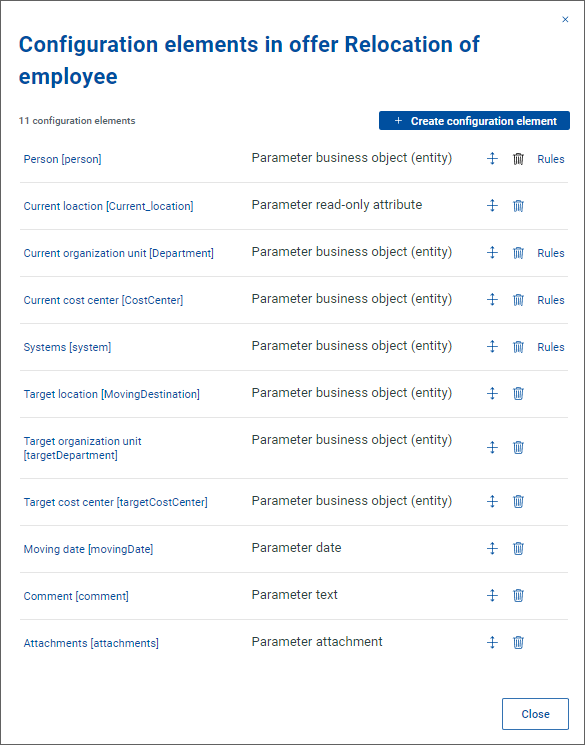The height and width of the screenshot is (745, 585).
Task: Open Current cost center [CostCenter] link
Action: coord(103,300)
